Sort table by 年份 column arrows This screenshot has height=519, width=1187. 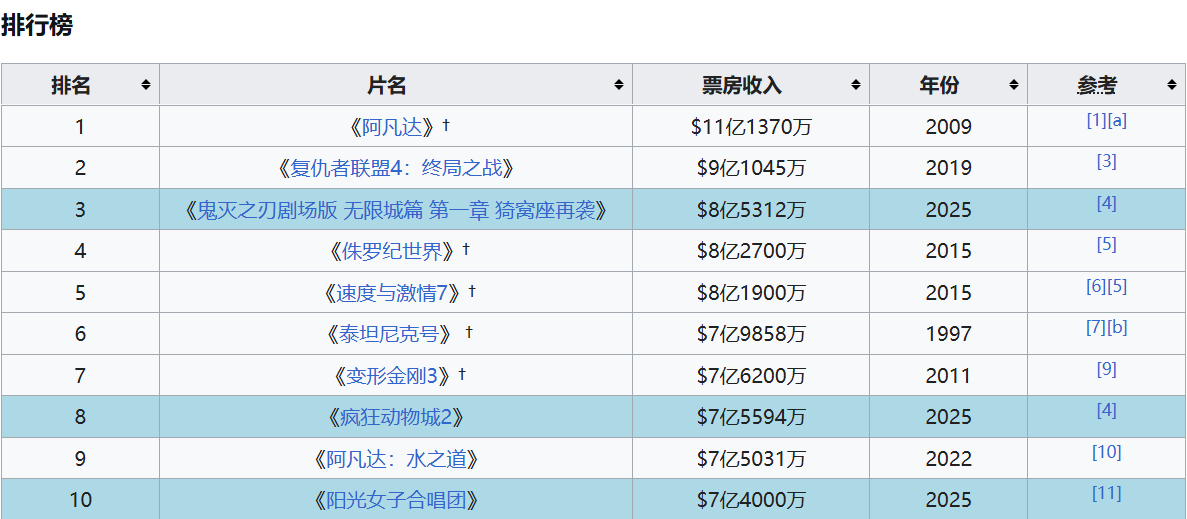[1014, 85]
